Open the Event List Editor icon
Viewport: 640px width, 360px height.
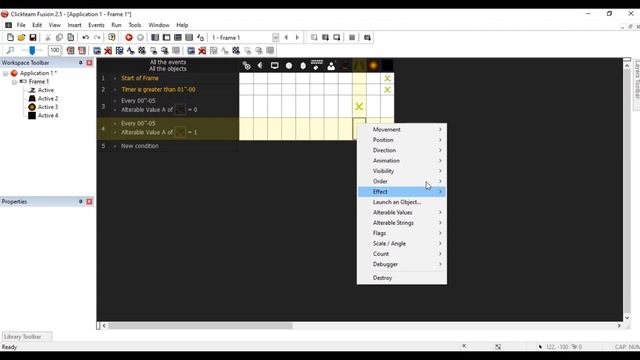point(189,38)
